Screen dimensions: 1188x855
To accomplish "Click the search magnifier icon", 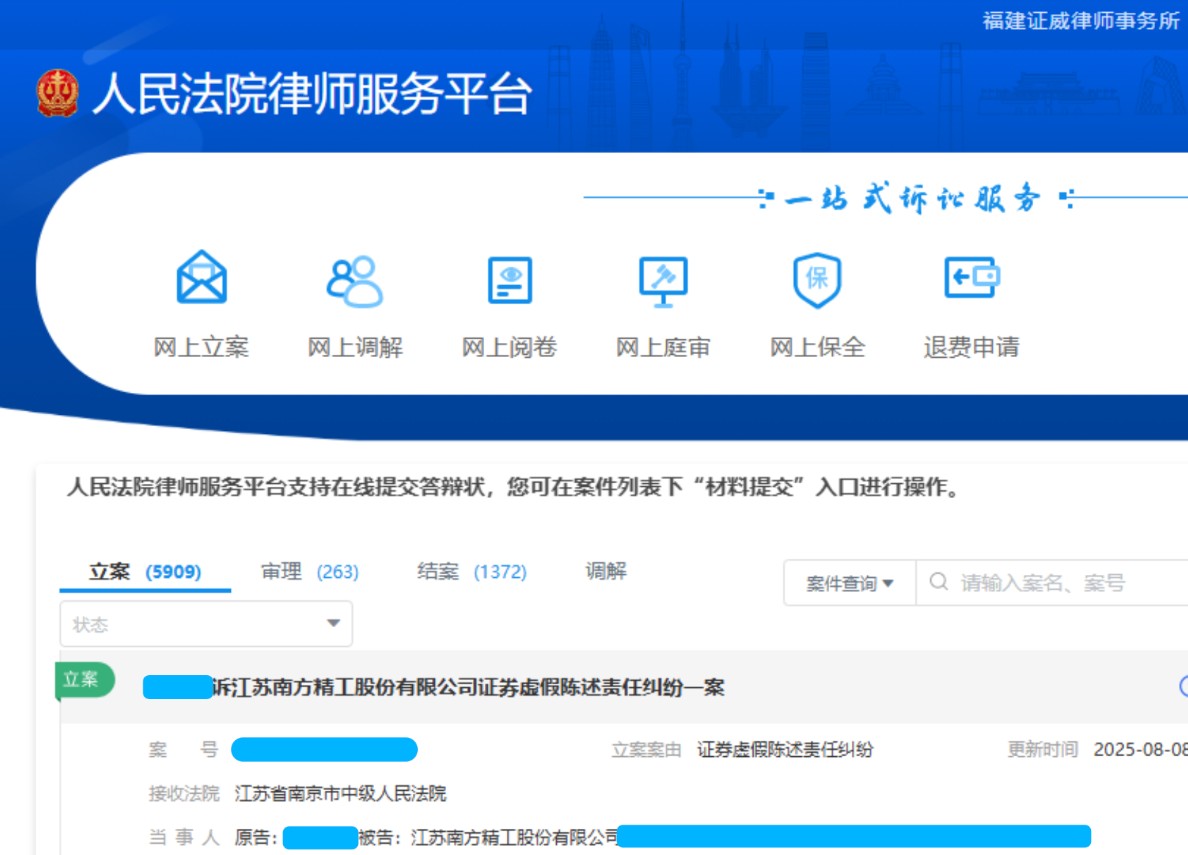I will pos(939,582).
